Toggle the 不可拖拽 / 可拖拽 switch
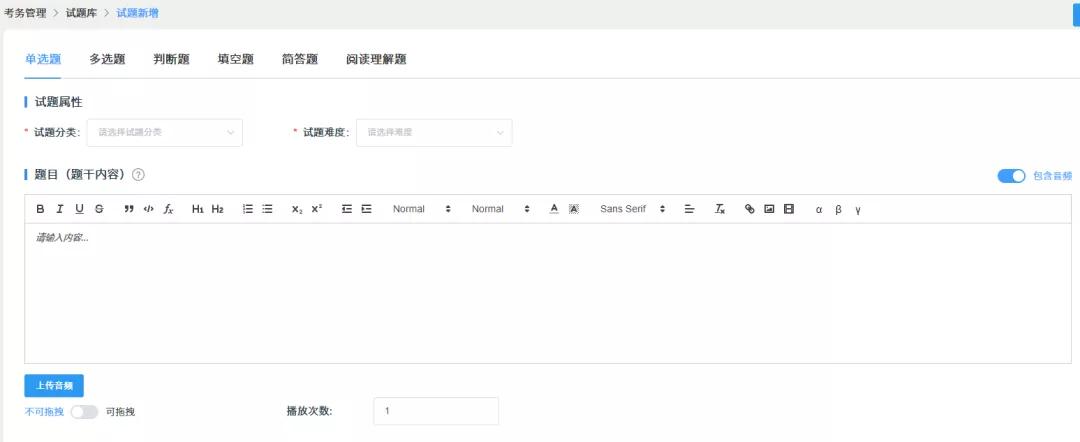 pyautogui.click(x=84, y=412)
